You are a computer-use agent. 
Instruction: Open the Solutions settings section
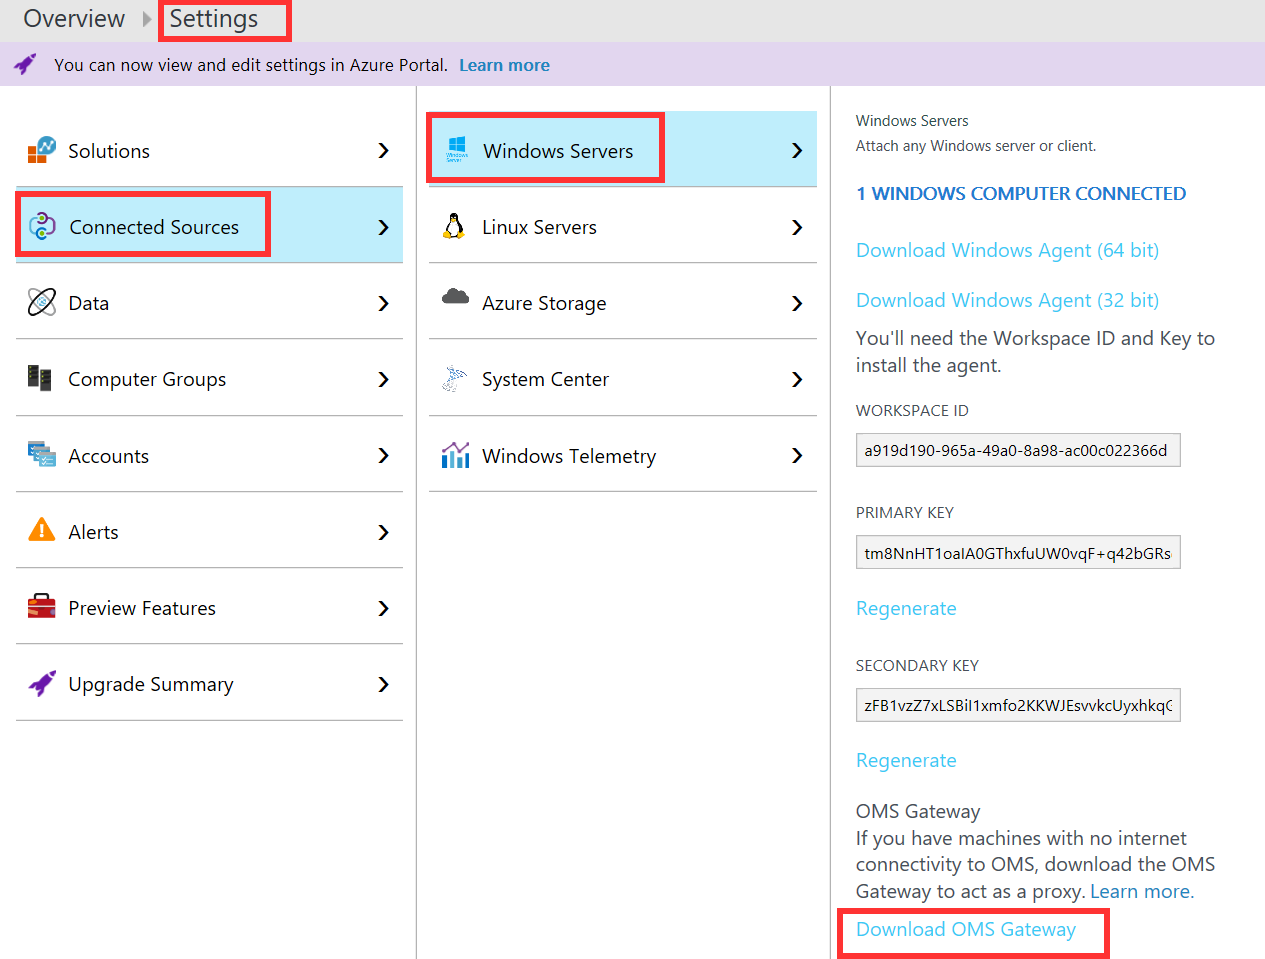(209, 150)
